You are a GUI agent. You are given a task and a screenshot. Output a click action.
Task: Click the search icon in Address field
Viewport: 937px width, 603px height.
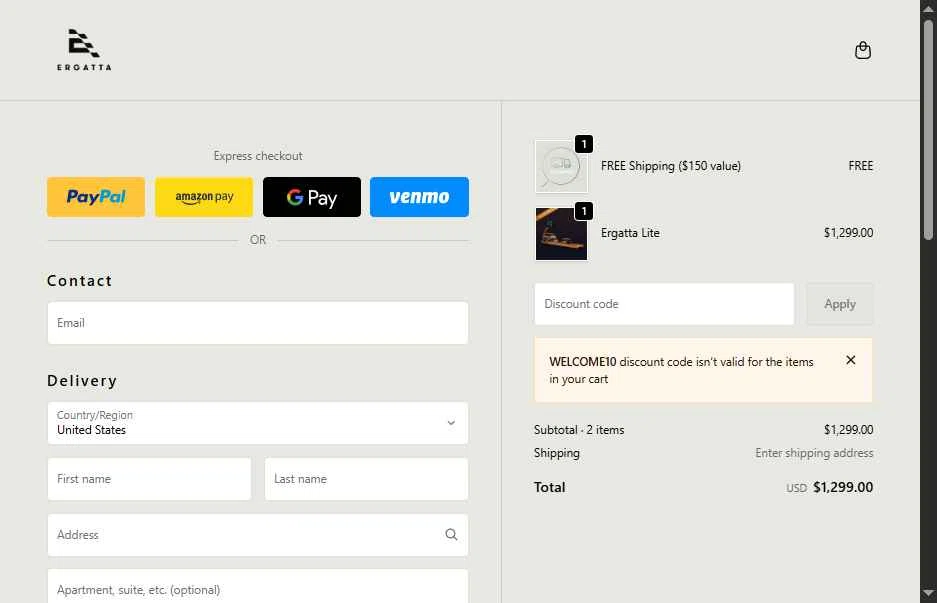[x=451, y=534]
